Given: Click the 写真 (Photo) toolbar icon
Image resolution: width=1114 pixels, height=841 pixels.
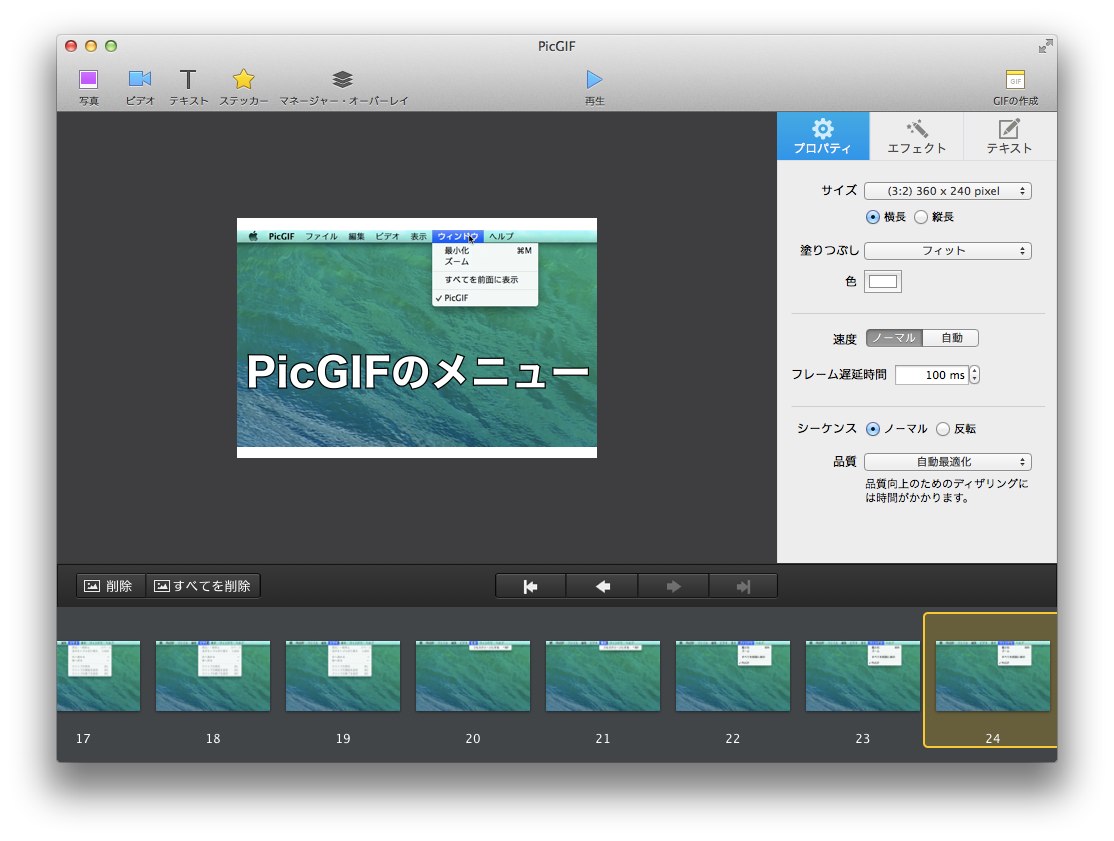Looking at the screenshot, I should [x=89, y=80].
